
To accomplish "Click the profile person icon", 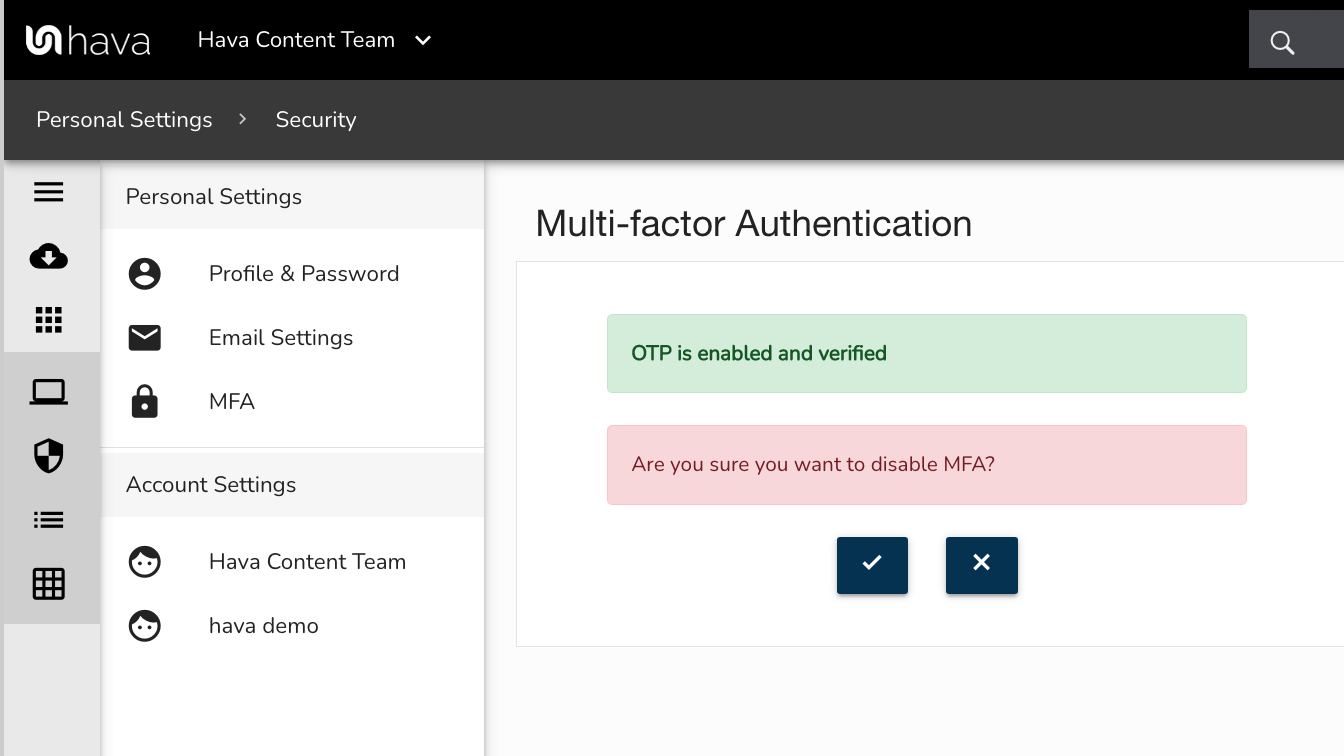I will pos(145,274).
